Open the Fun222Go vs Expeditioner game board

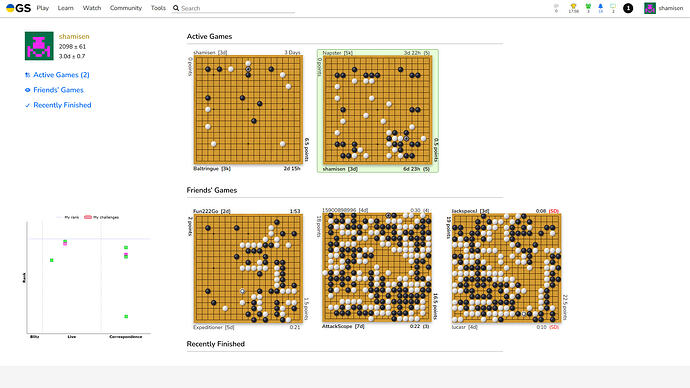pos(249,268)
